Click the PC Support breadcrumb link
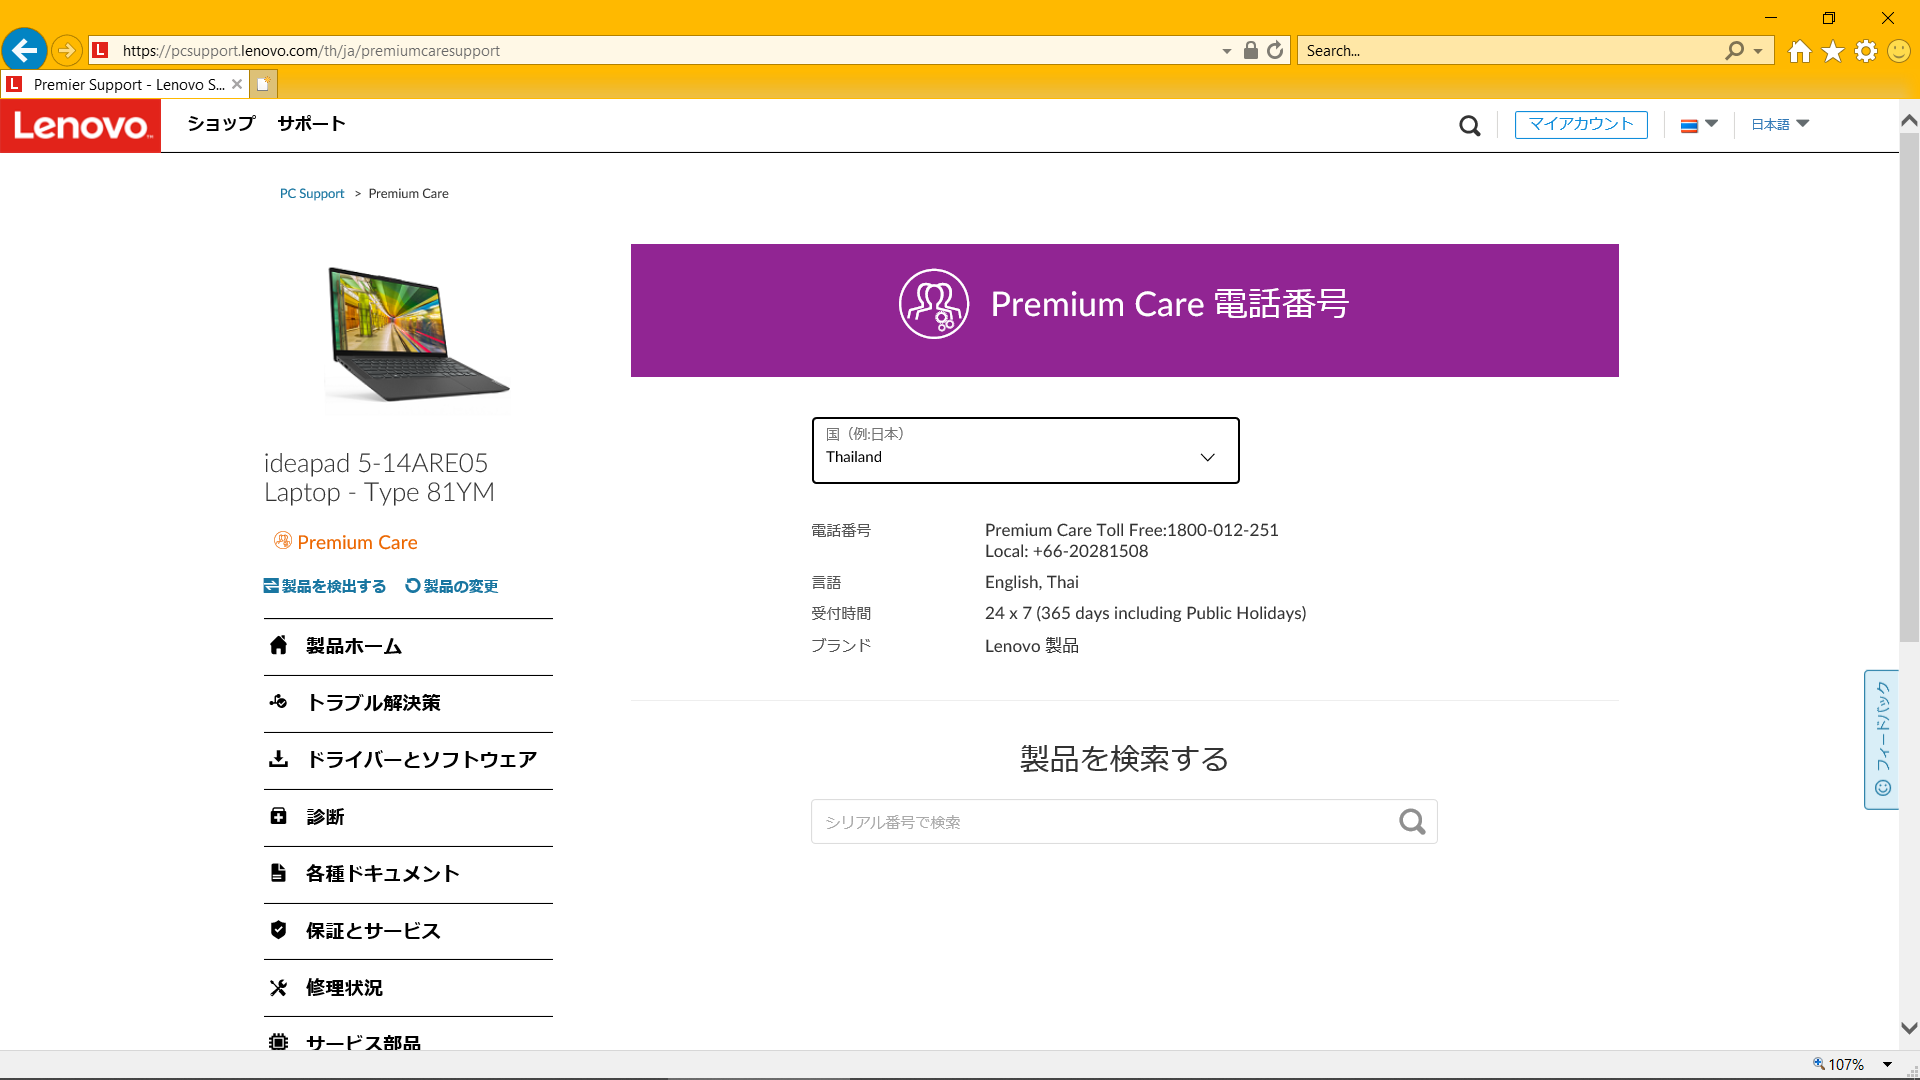Viewport: 1920px width, 1080px height. 312,194
